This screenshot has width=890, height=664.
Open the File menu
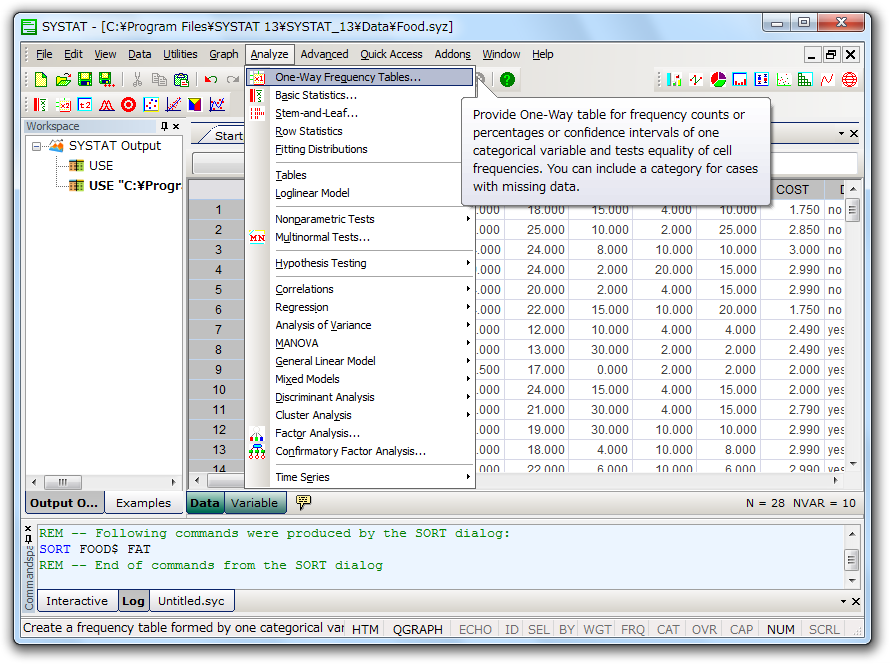[44, 54]
